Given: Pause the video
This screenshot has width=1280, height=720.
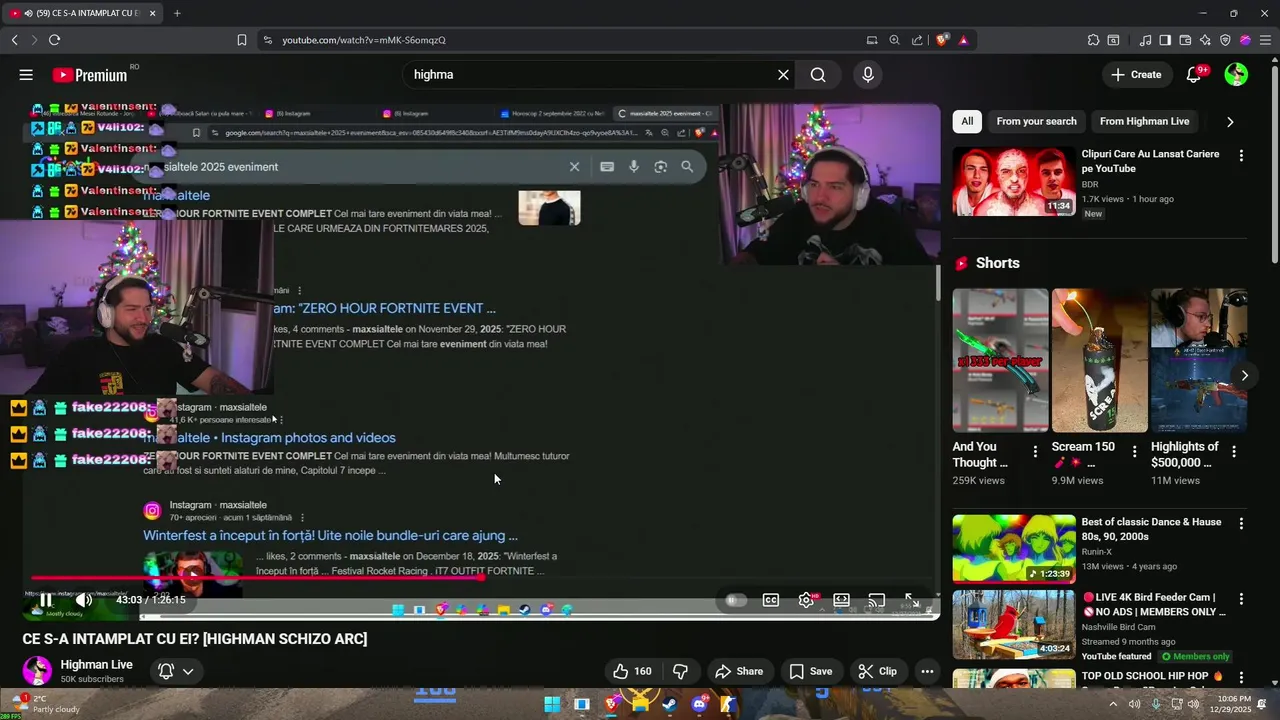Looking at the screenshot, I should pos(46,600).
